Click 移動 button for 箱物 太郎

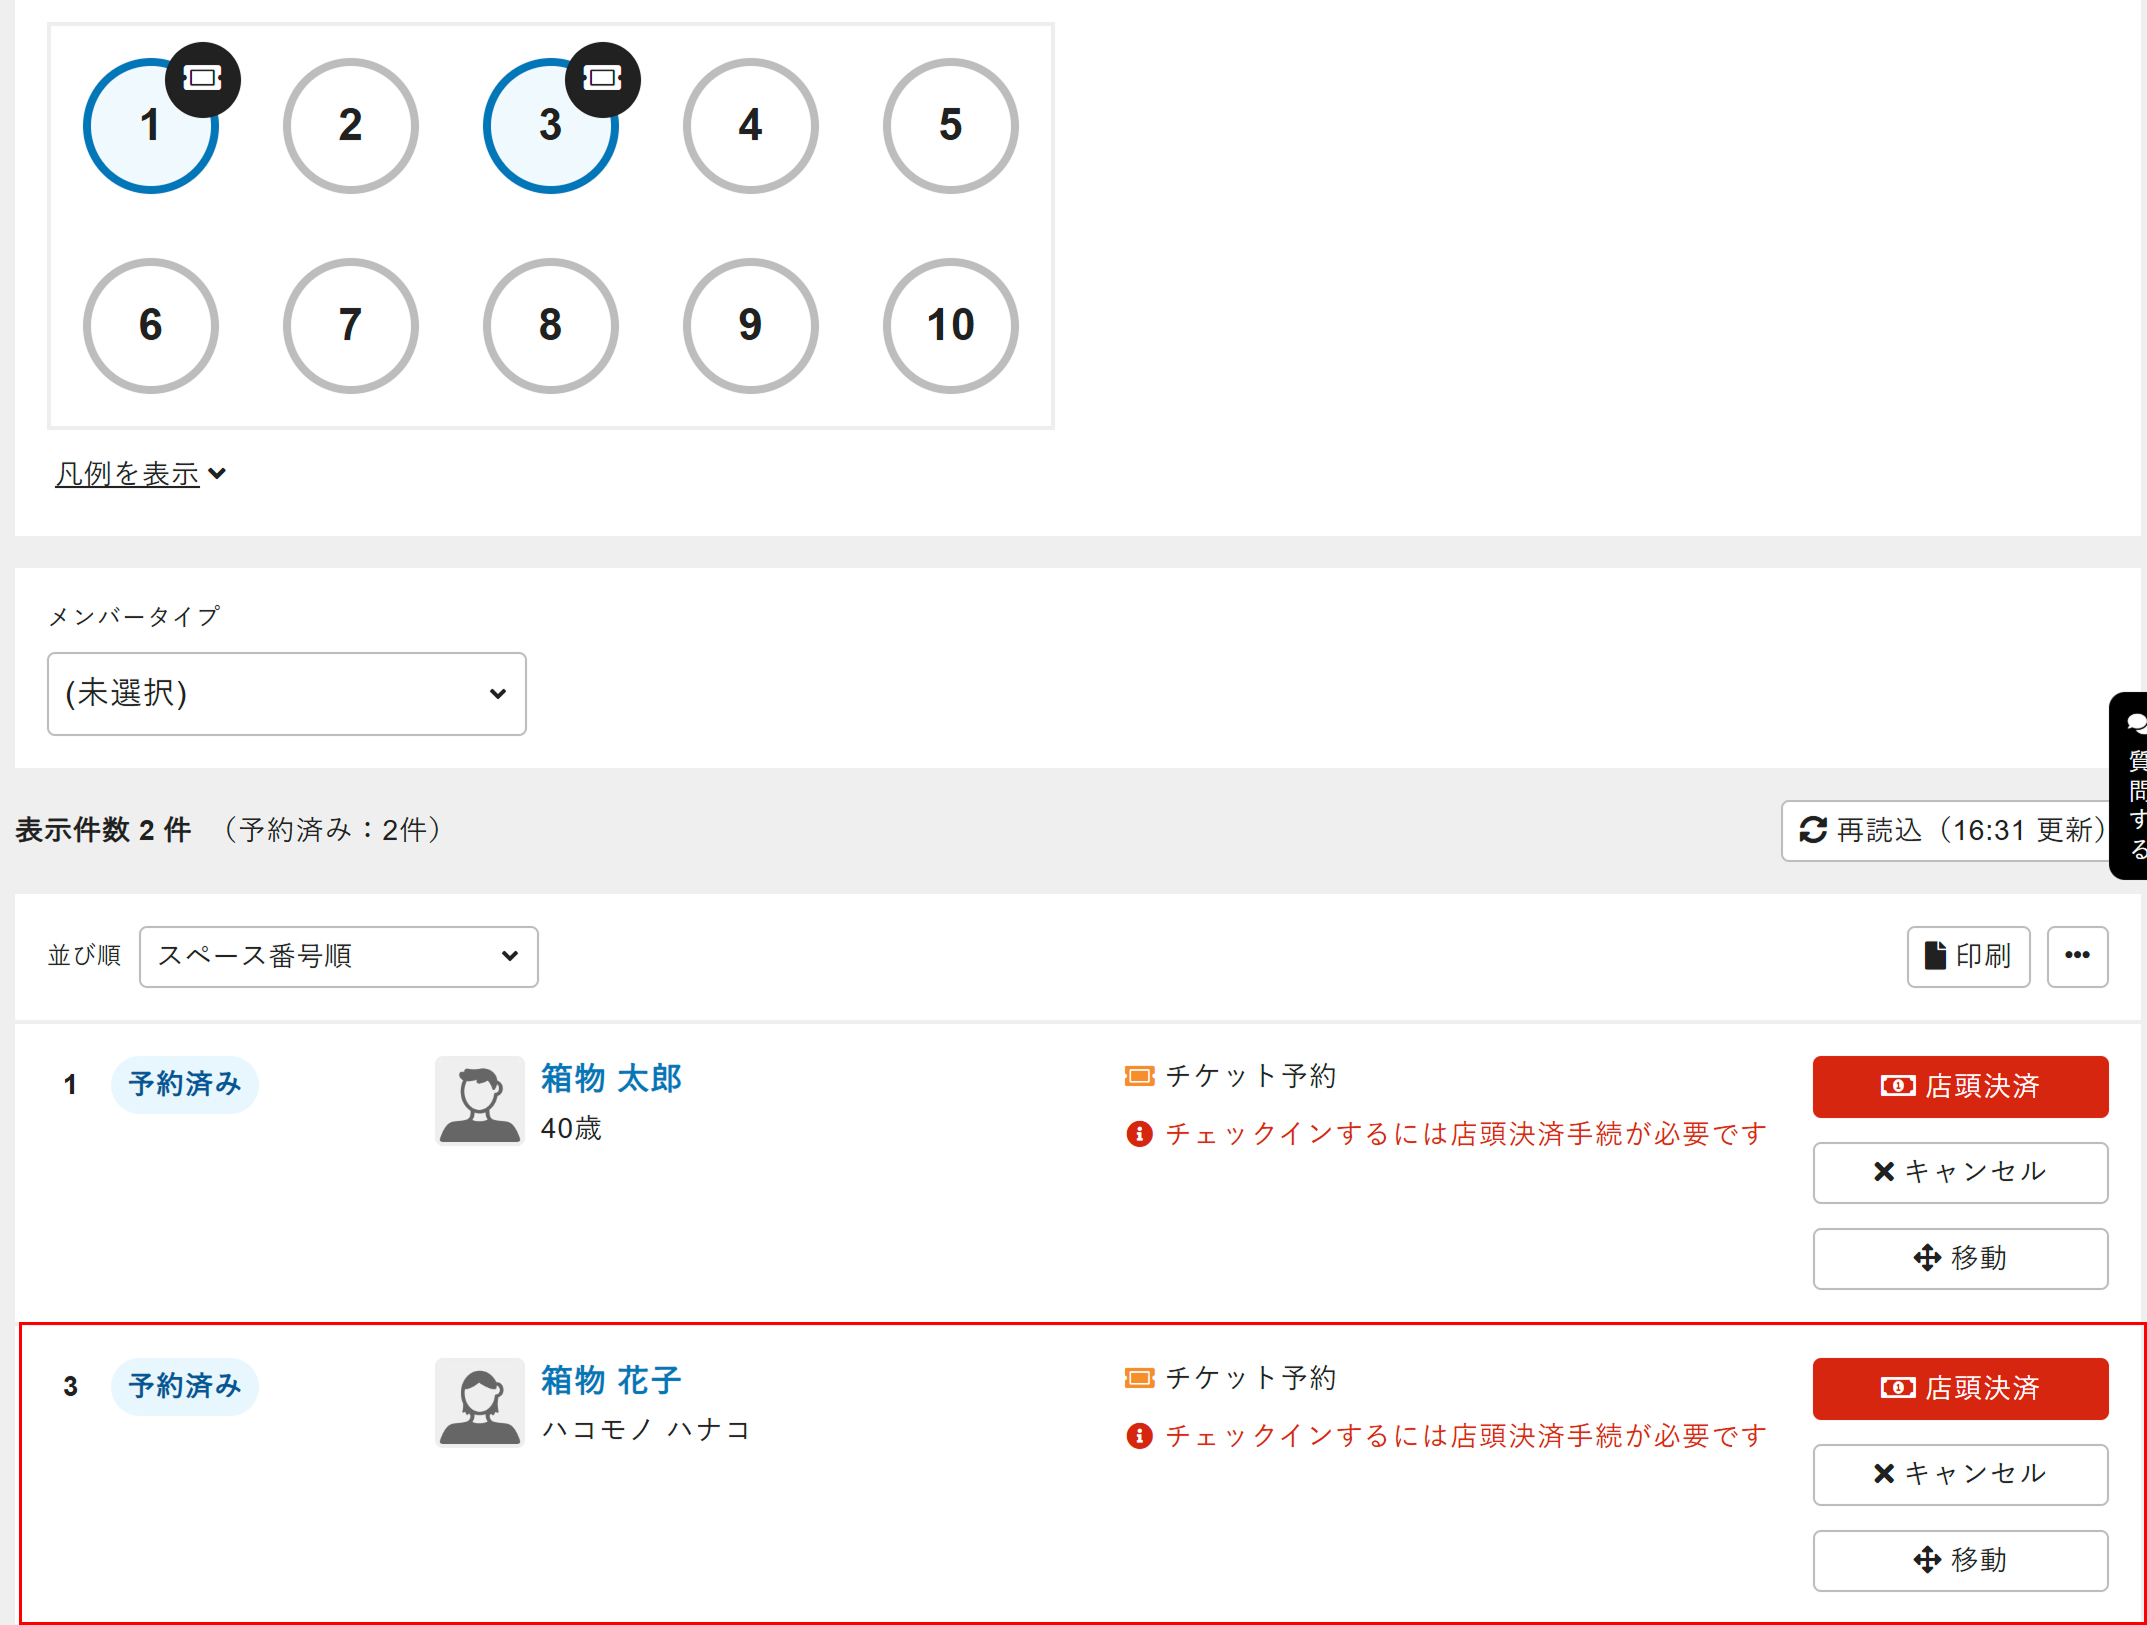pos(1960,1258)
